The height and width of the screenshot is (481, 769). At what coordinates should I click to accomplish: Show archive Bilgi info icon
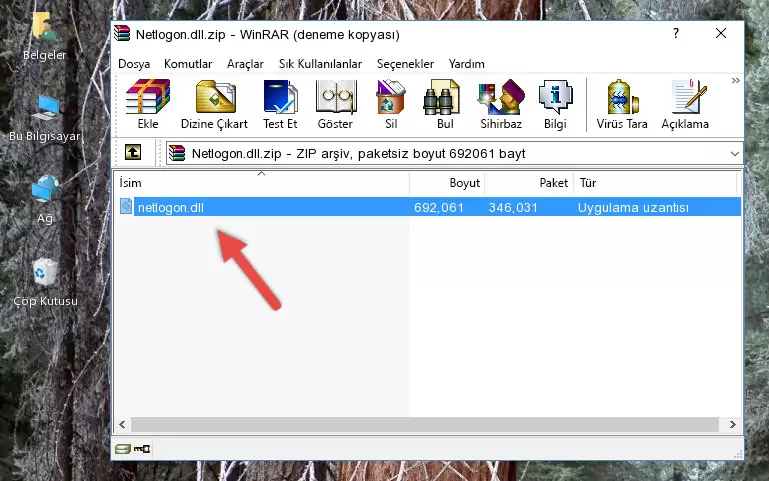(555, 97)
